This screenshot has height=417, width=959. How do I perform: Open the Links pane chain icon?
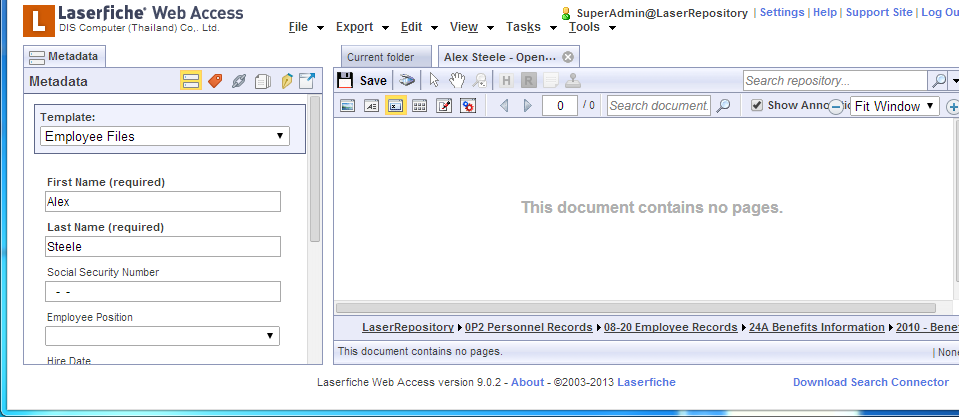coord(239,81)
